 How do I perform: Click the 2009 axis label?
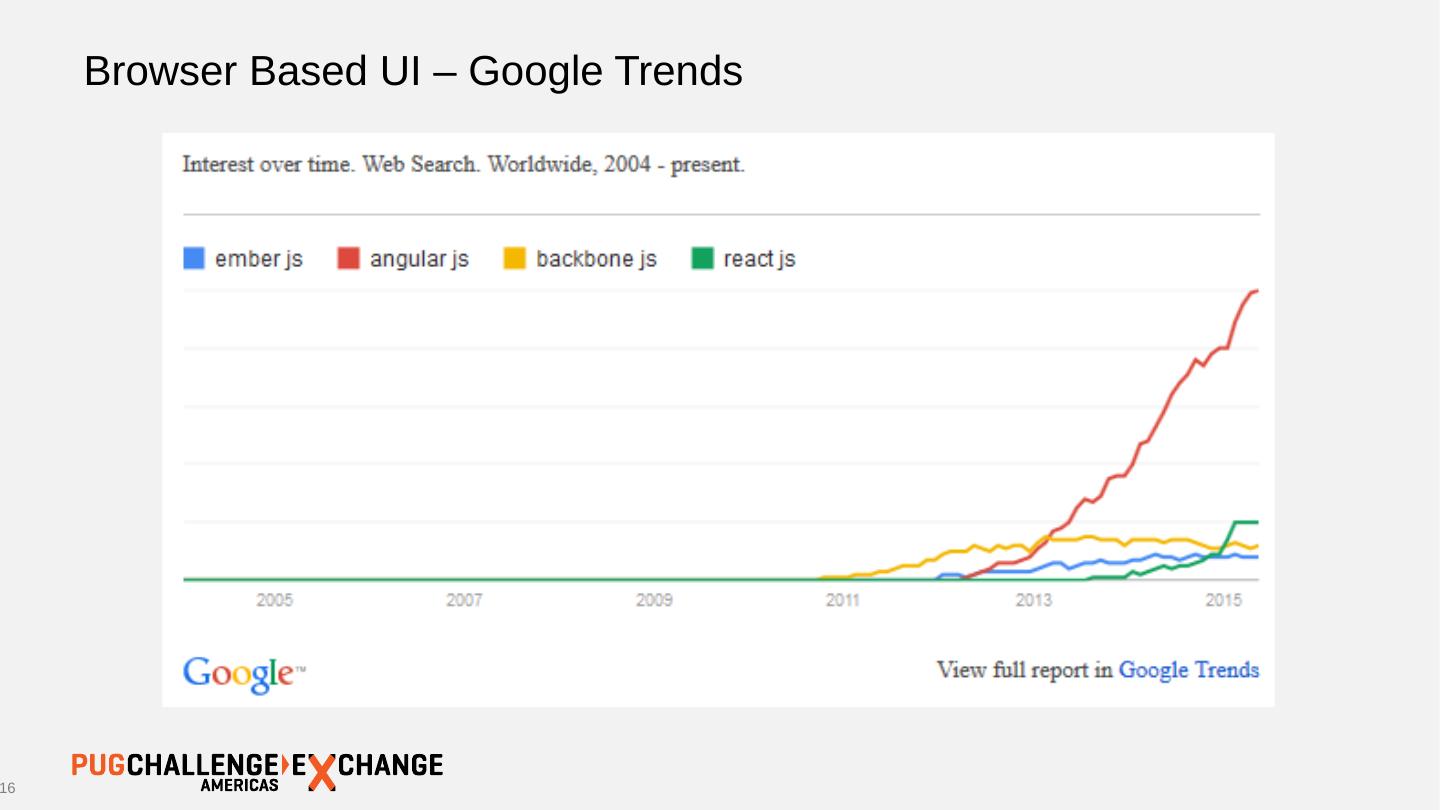pos(654,601)
